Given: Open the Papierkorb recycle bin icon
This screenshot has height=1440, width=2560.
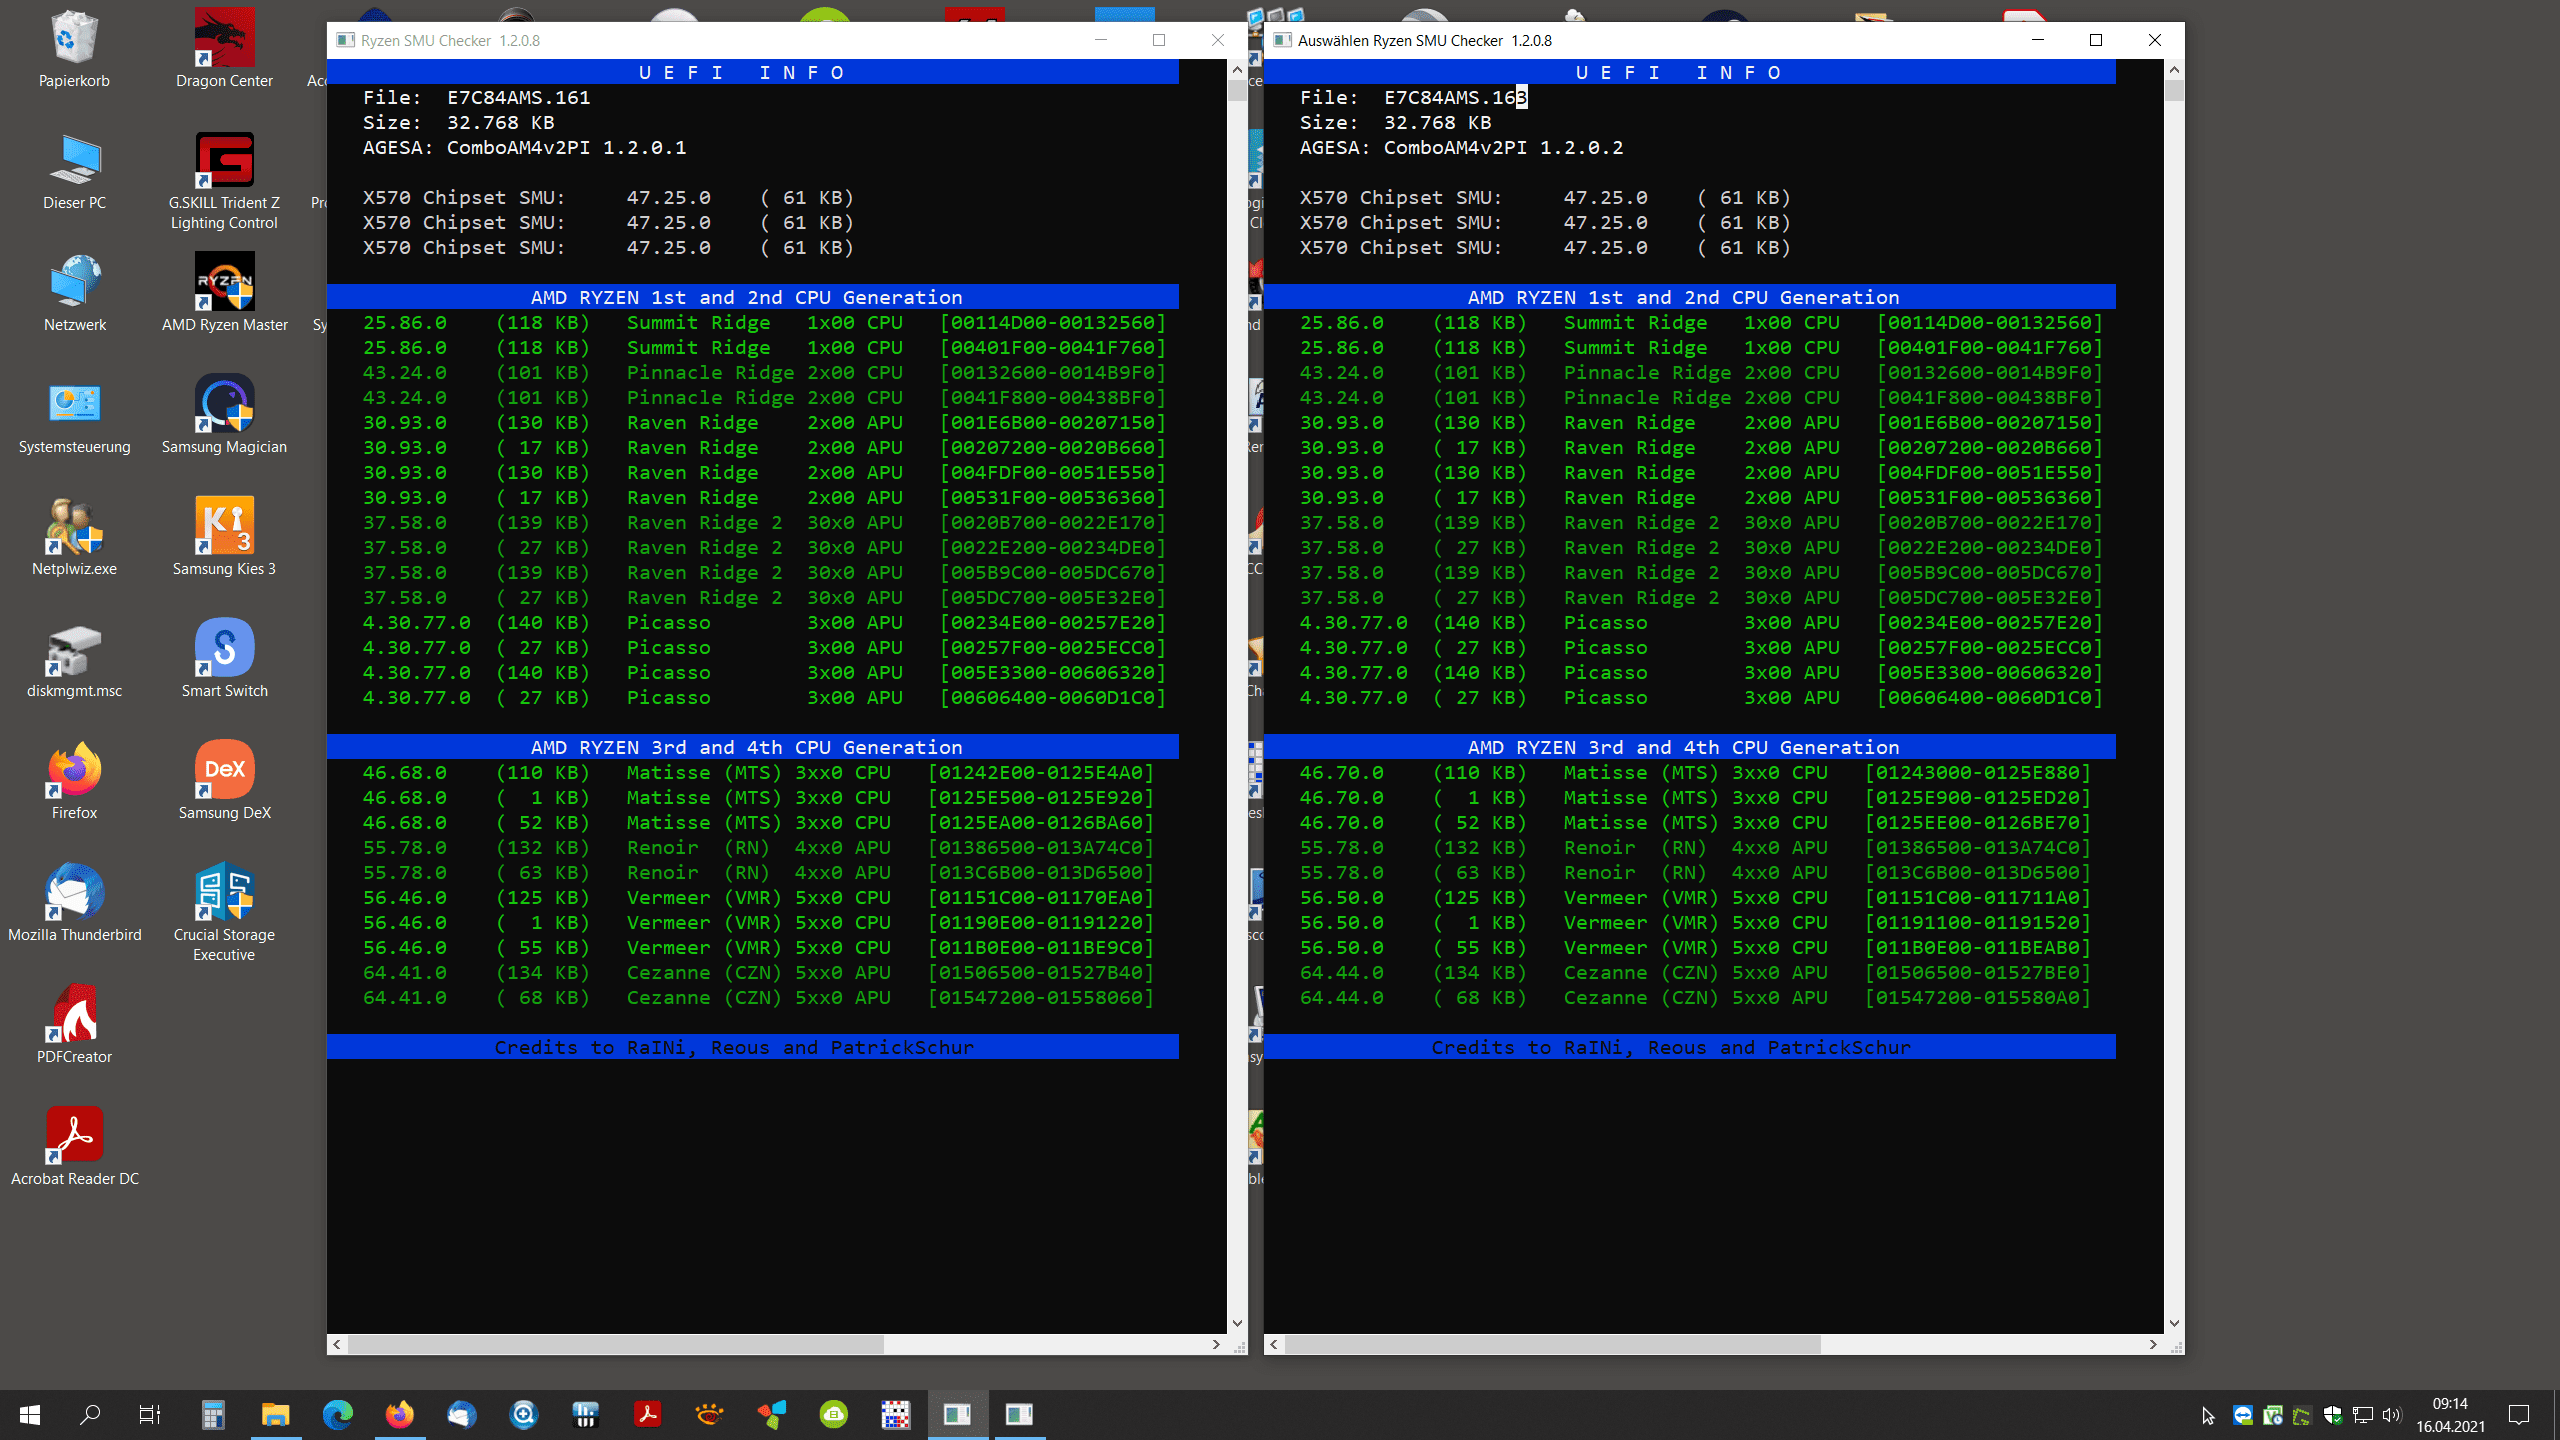Looking at the screenshot, I should [74, 50].
